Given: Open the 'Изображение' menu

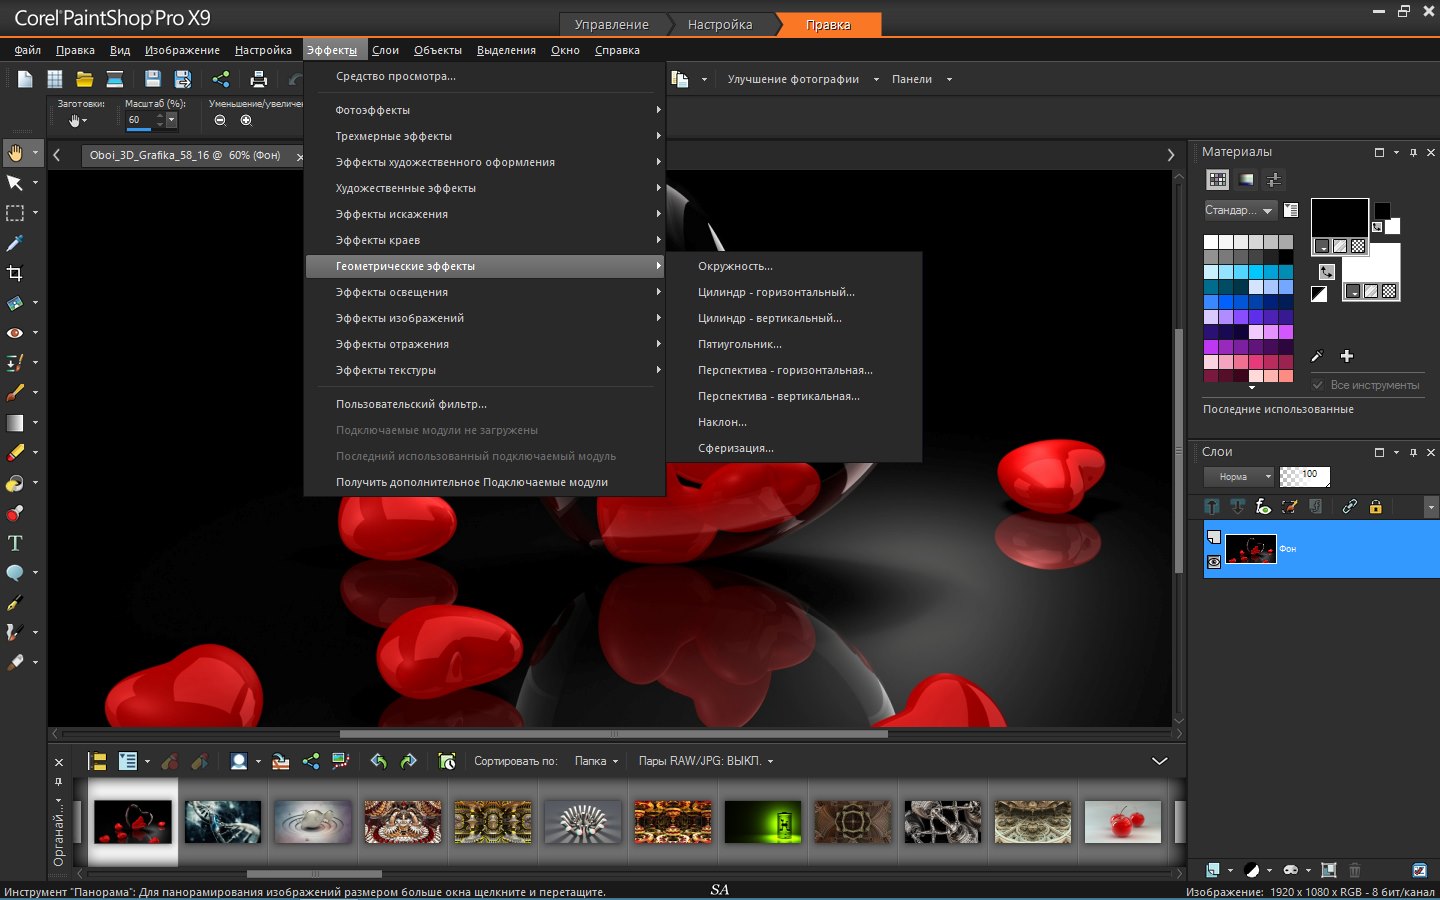Looking at the screenshot, I should 182,50.
